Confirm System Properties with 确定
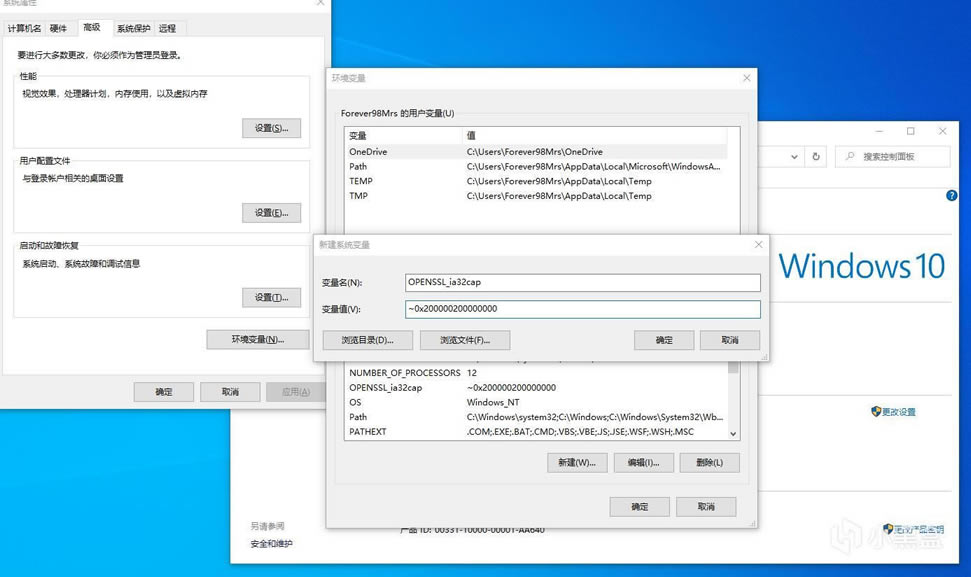971x577 pixels. click(163, 392)
